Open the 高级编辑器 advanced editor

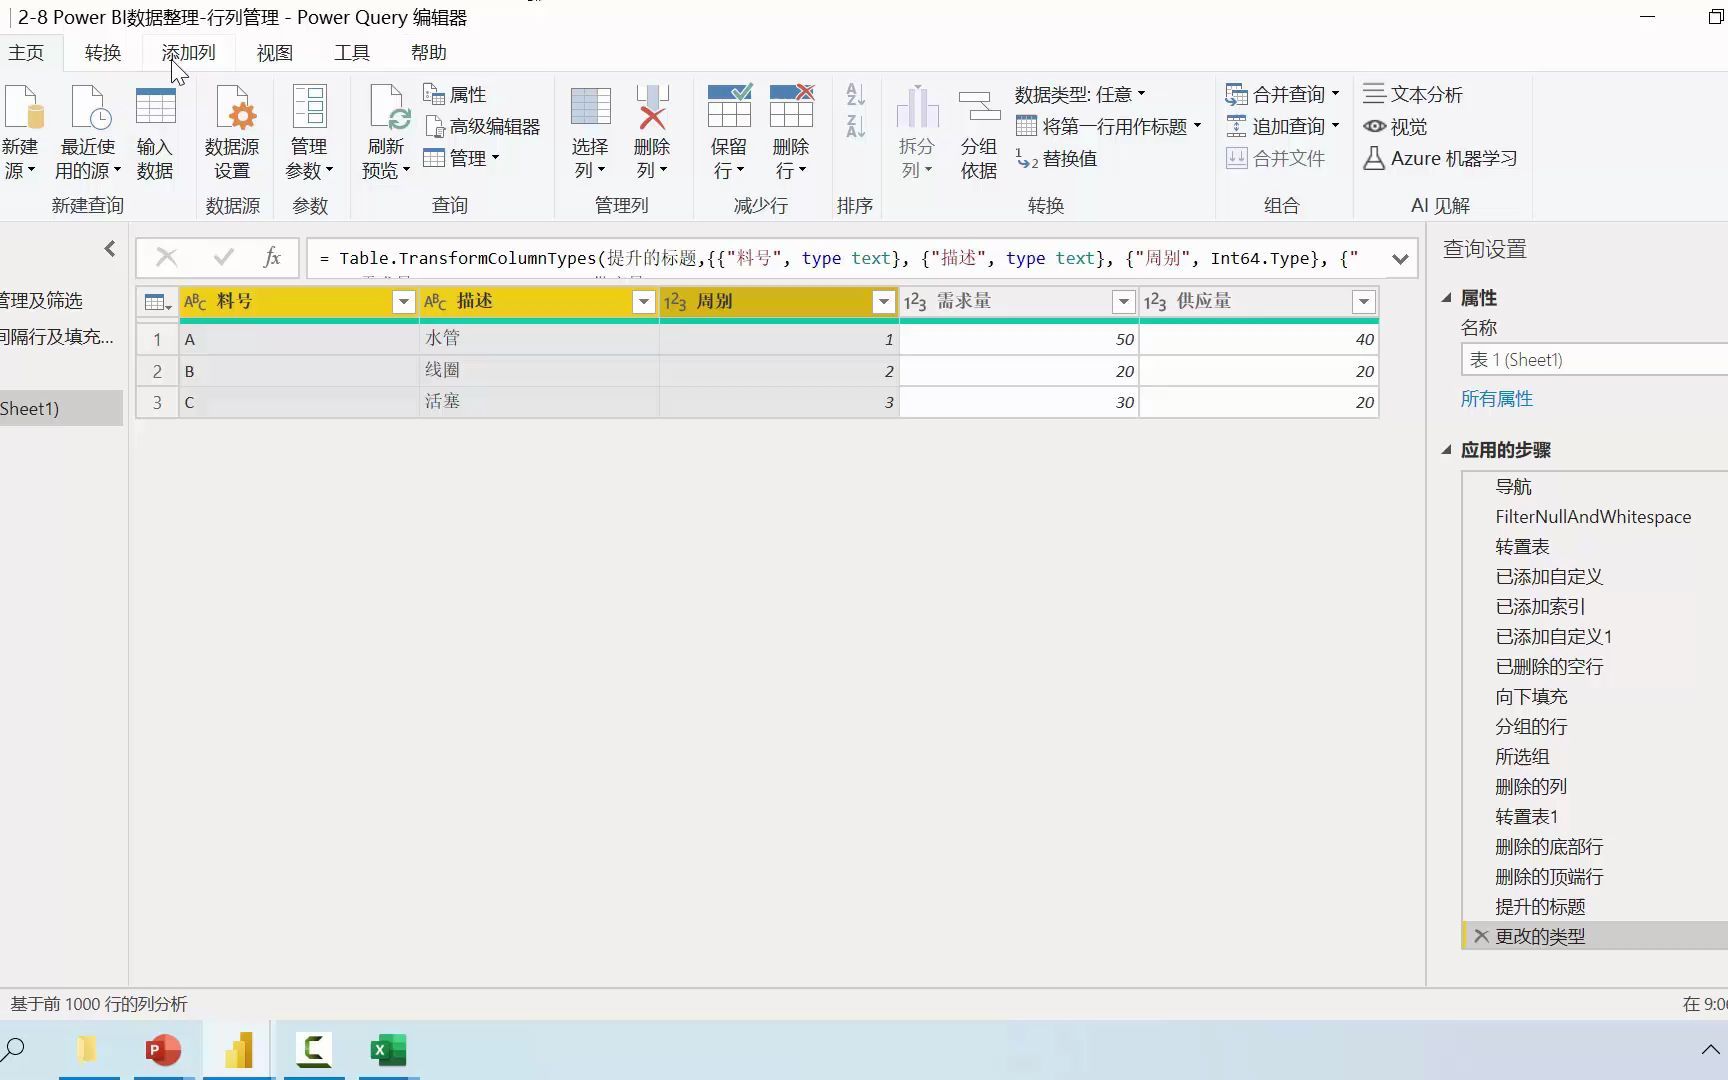click(482, 126)
